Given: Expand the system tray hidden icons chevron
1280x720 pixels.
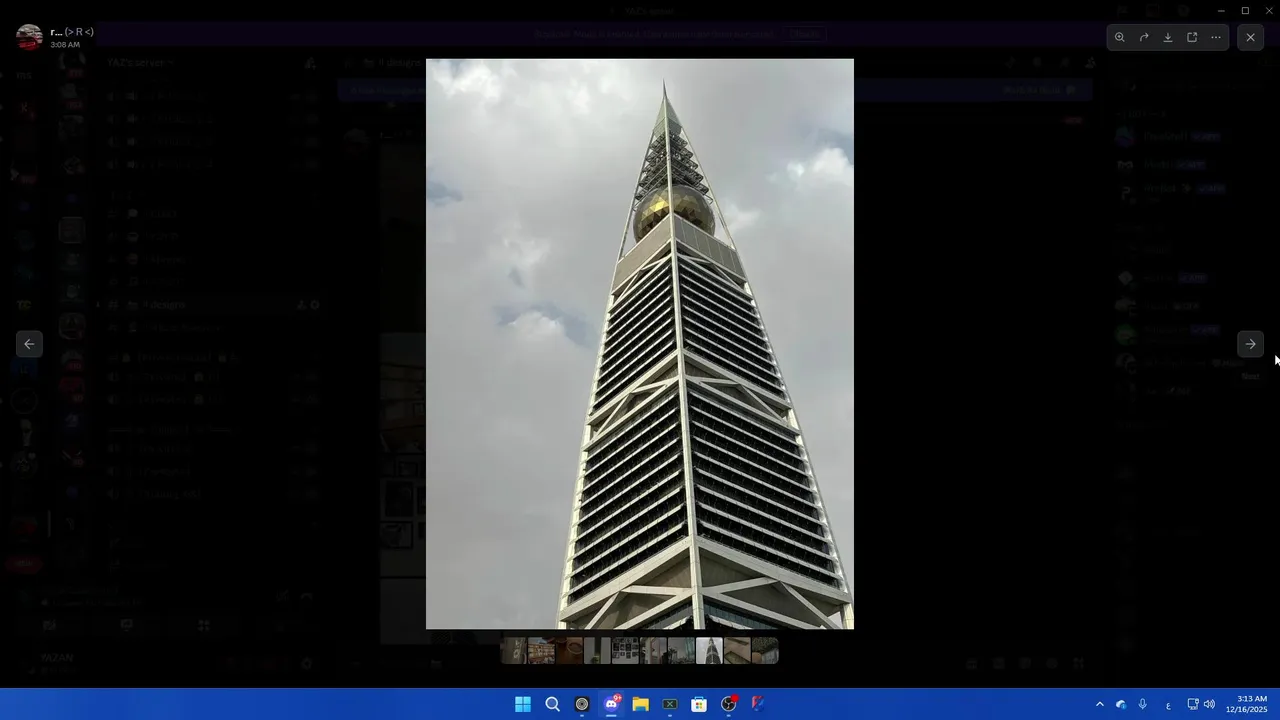Looking at the screenshot, I should coord(1100,704).
